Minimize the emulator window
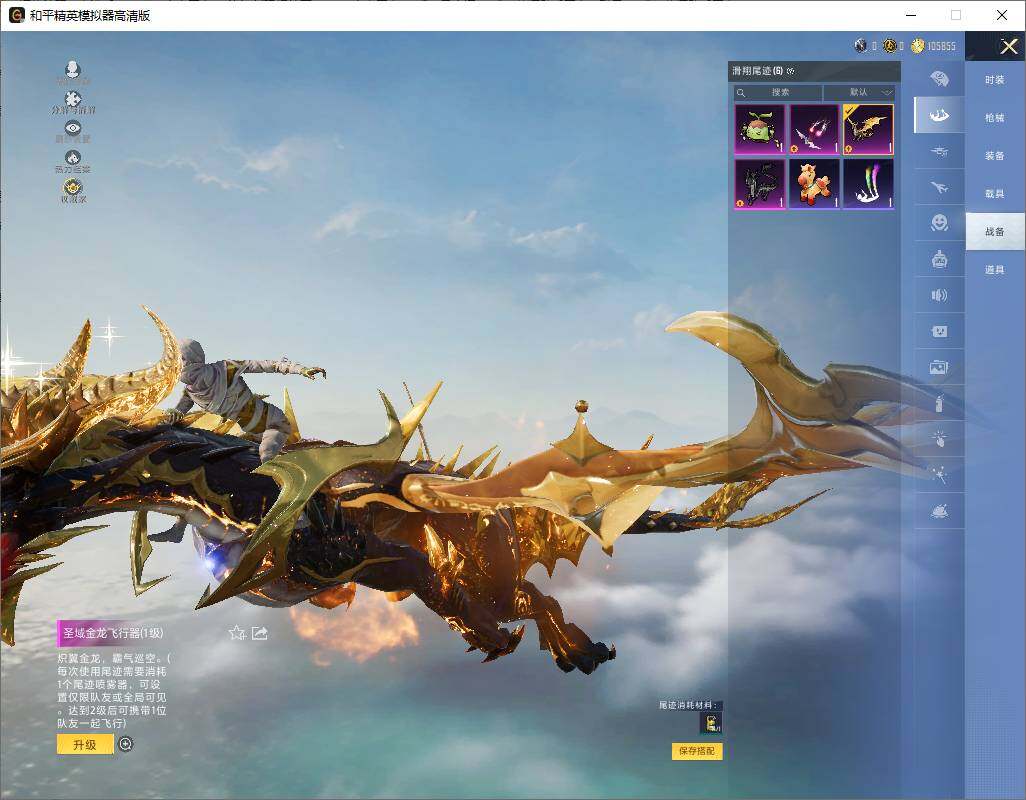This screenshot has height=800, width=1026. tap(911, 15)
